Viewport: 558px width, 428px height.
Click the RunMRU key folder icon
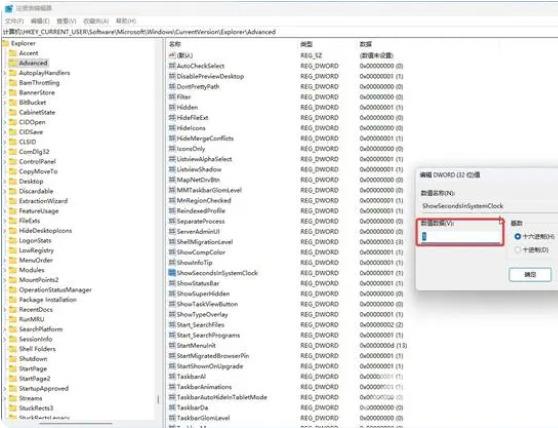pyautogui.click(x=13, y=319)
